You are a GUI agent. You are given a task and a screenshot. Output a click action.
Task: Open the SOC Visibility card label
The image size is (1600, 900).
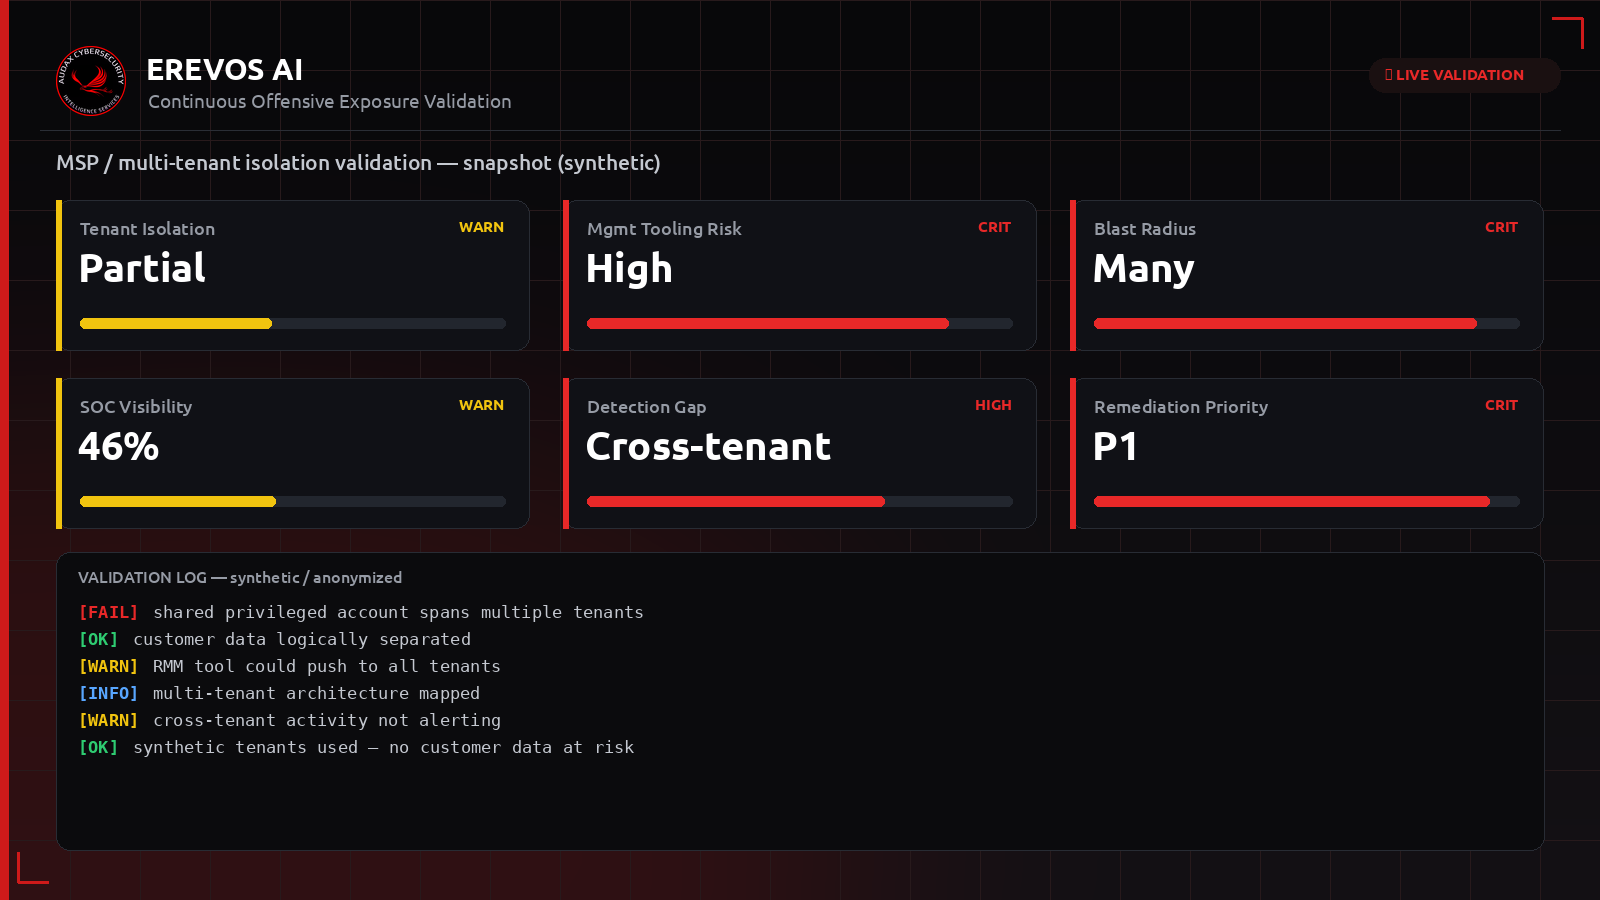click(x=136, y=407)
